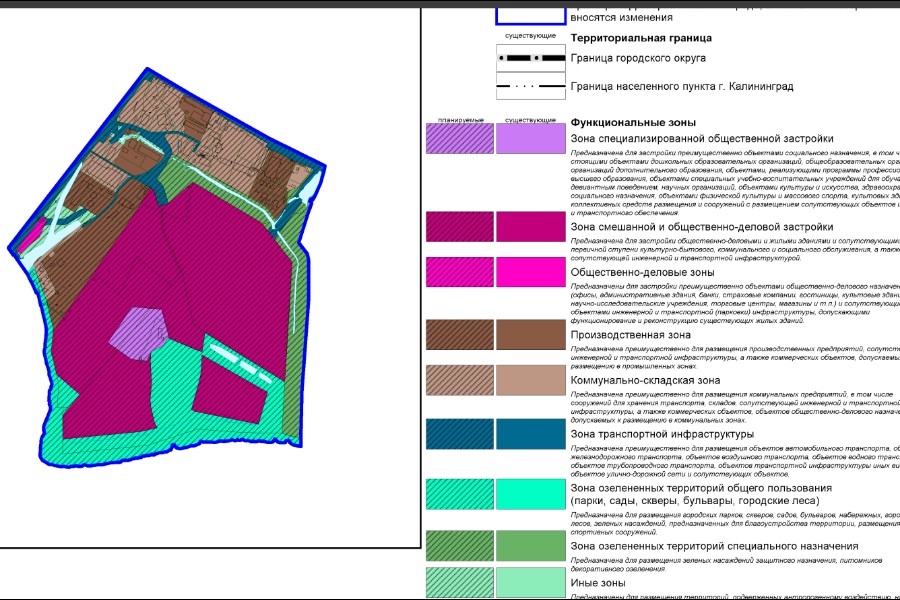Click 'Зона смешанной и общественно-деловой застройки' label
900x600 pixels.
[x=696, y=227]
